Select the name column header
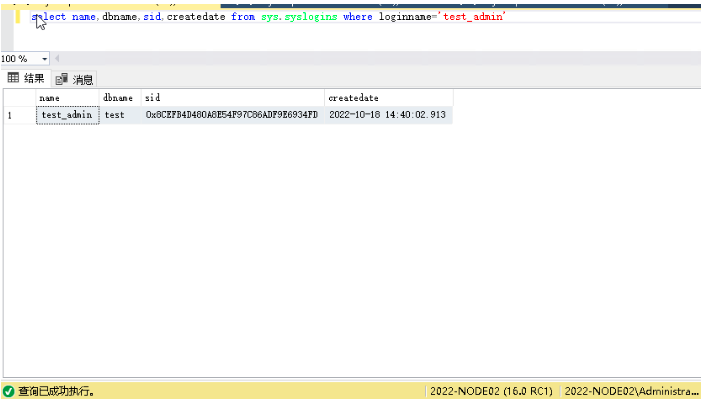Screen dimensions: 709x403 click(67, 98)
